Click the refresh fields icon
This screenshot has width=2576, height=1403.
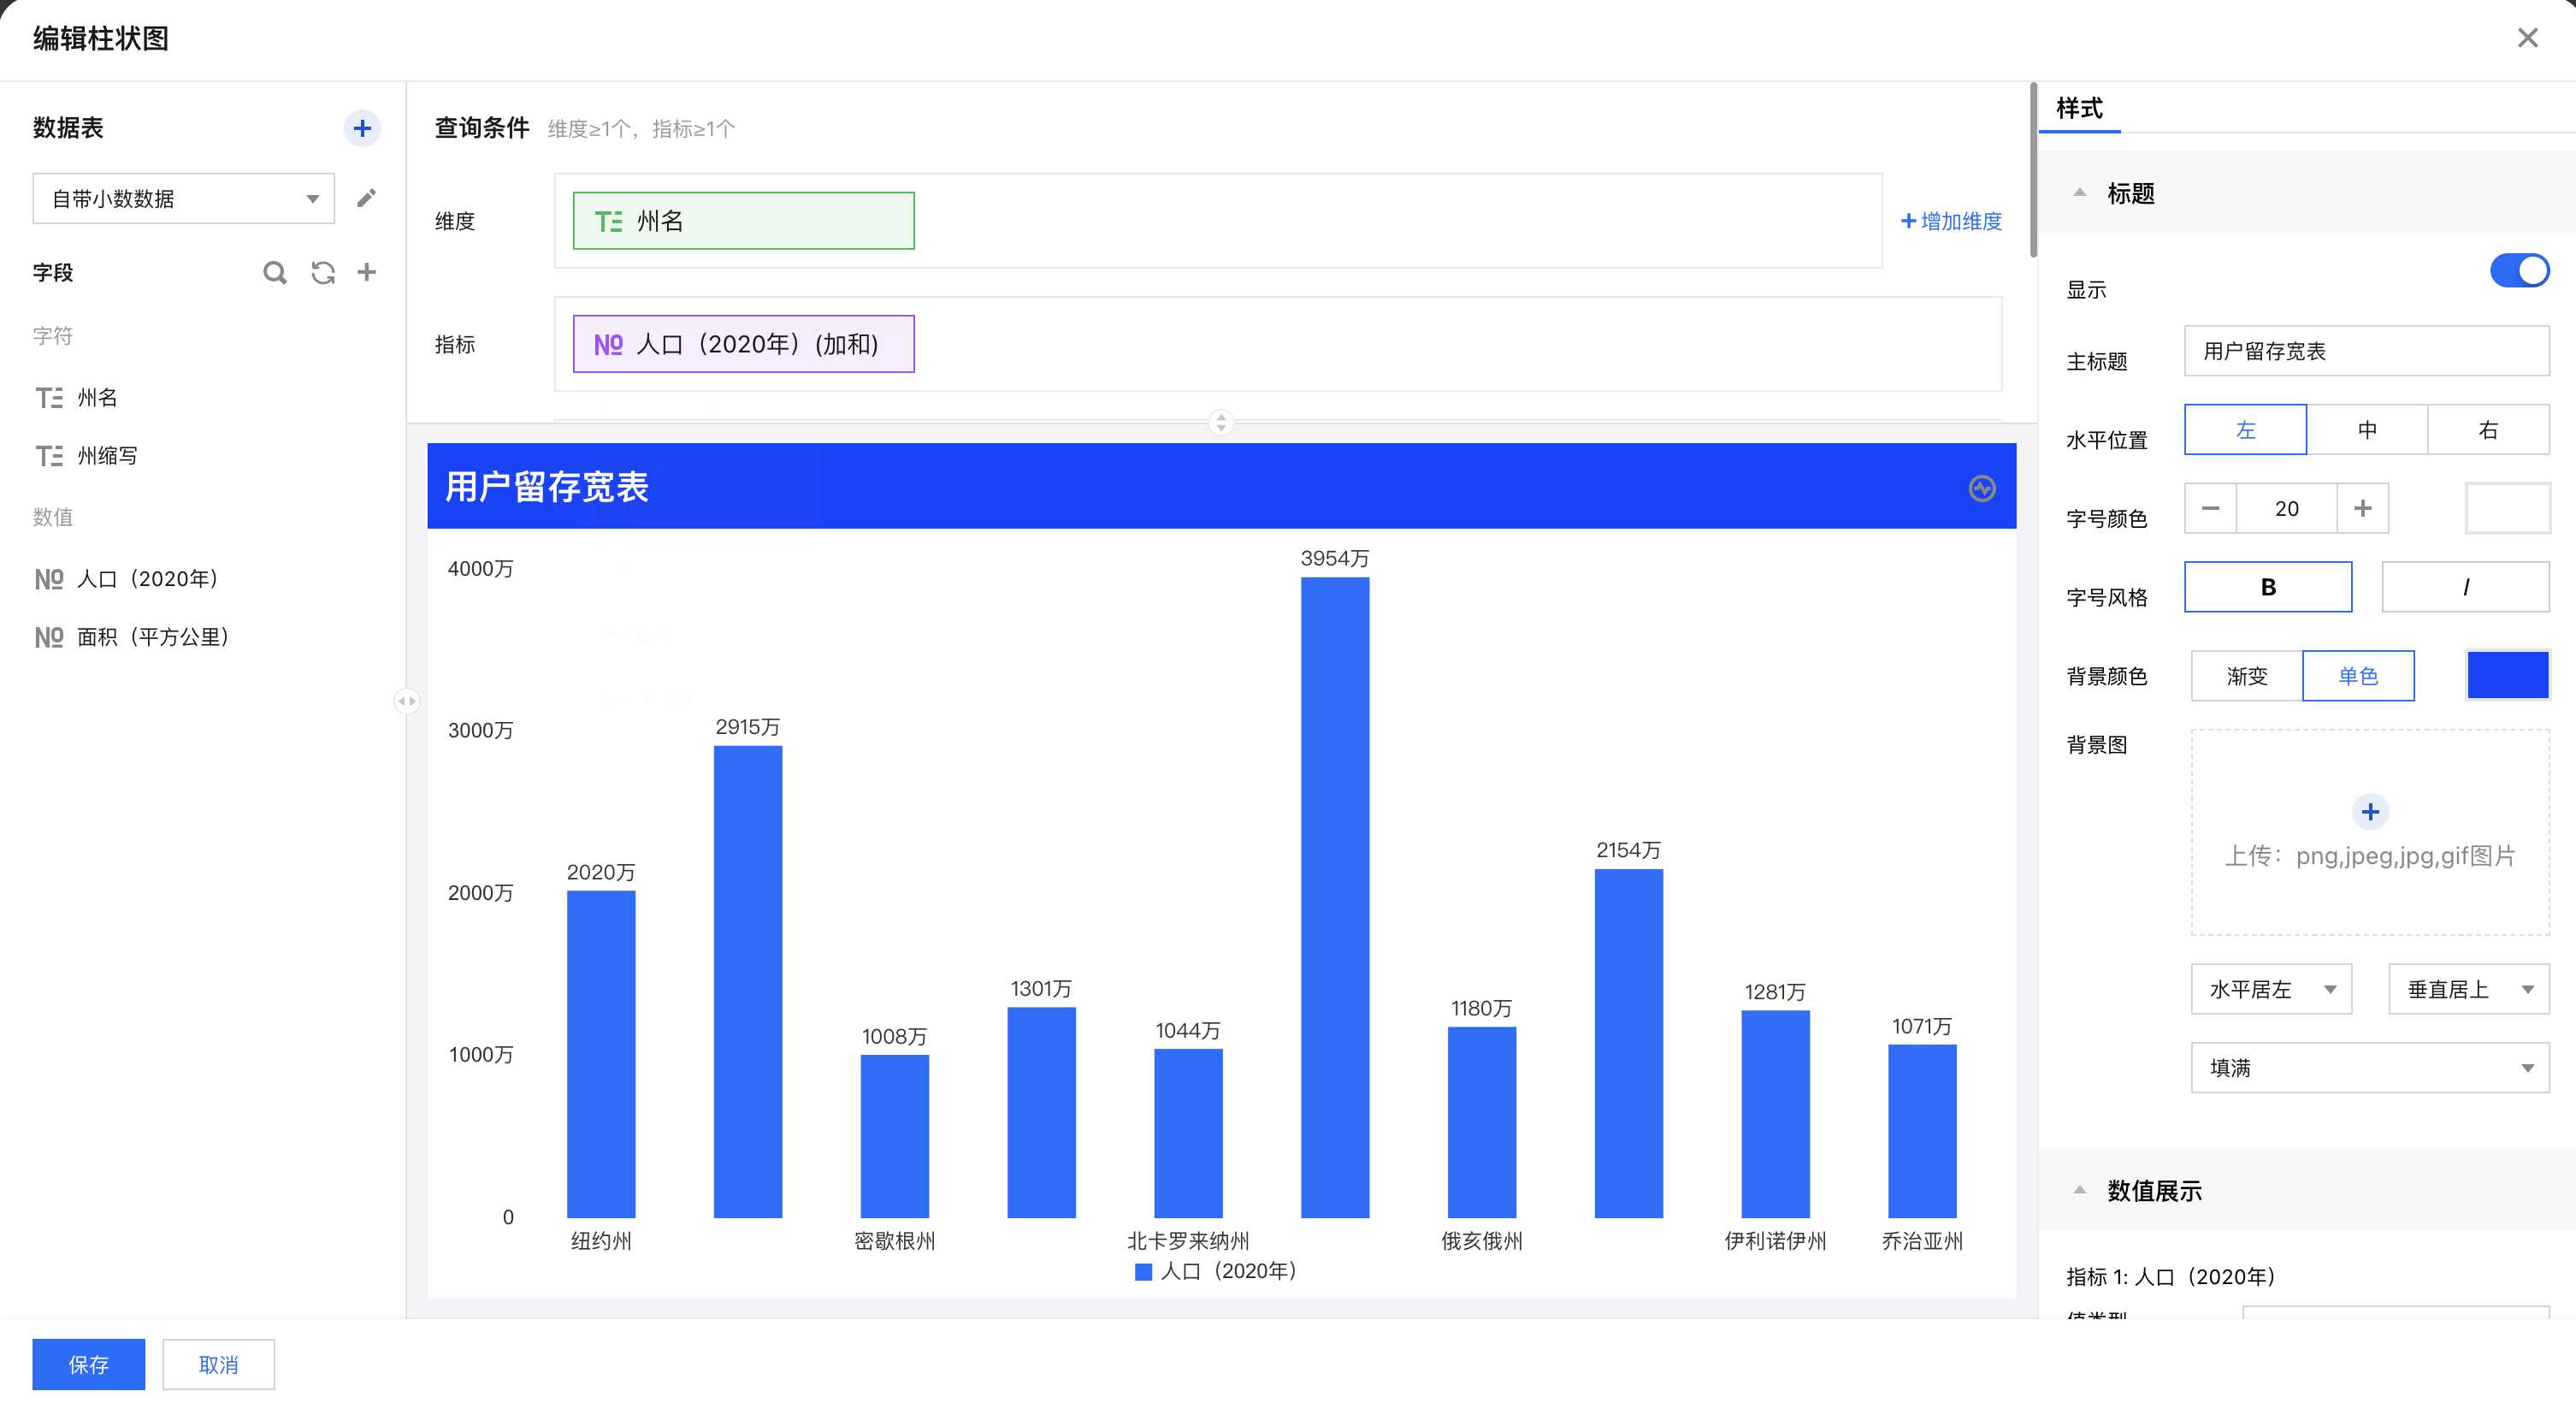(322, 272)
